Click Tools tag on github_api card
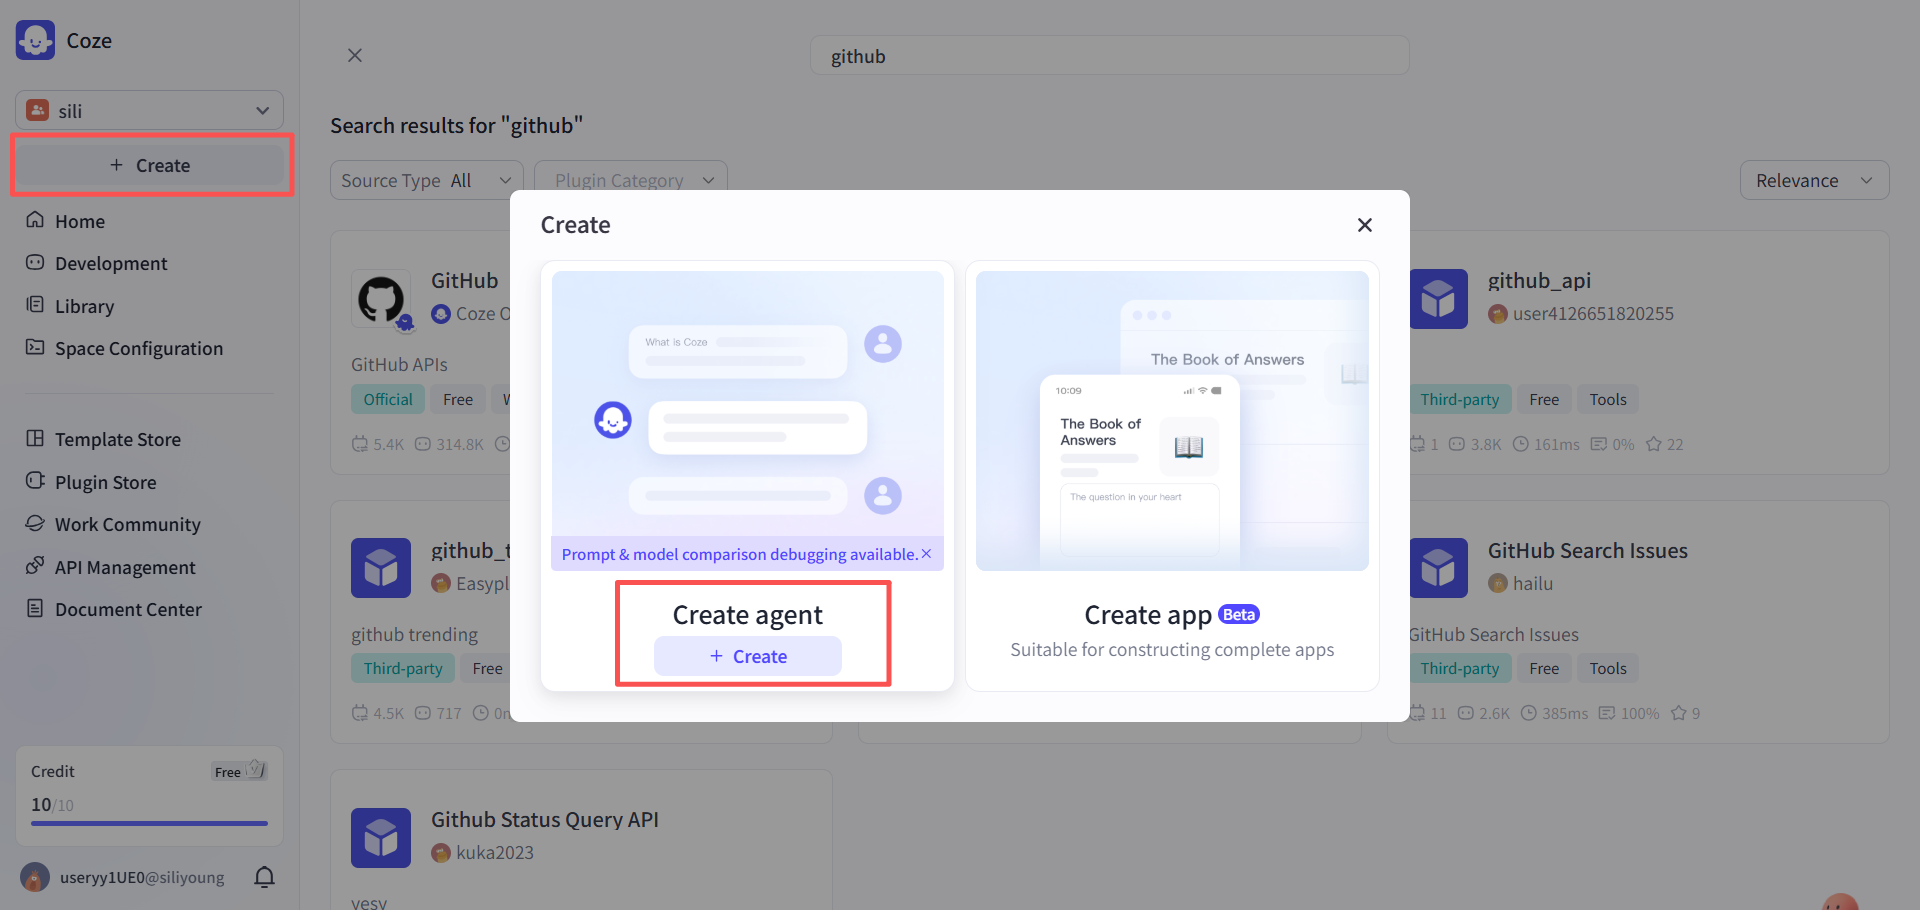Image resolution: width=1920 pixels, height=910 pixels. coord(1608,400)
